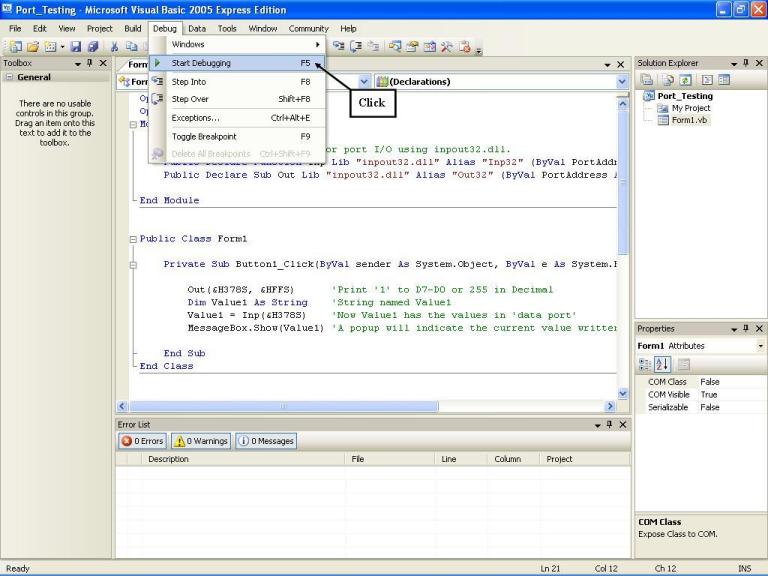The height and width of the screenshot is (576, 768).
Task: Click the Open File folder icon
Action: coord(33,47)
